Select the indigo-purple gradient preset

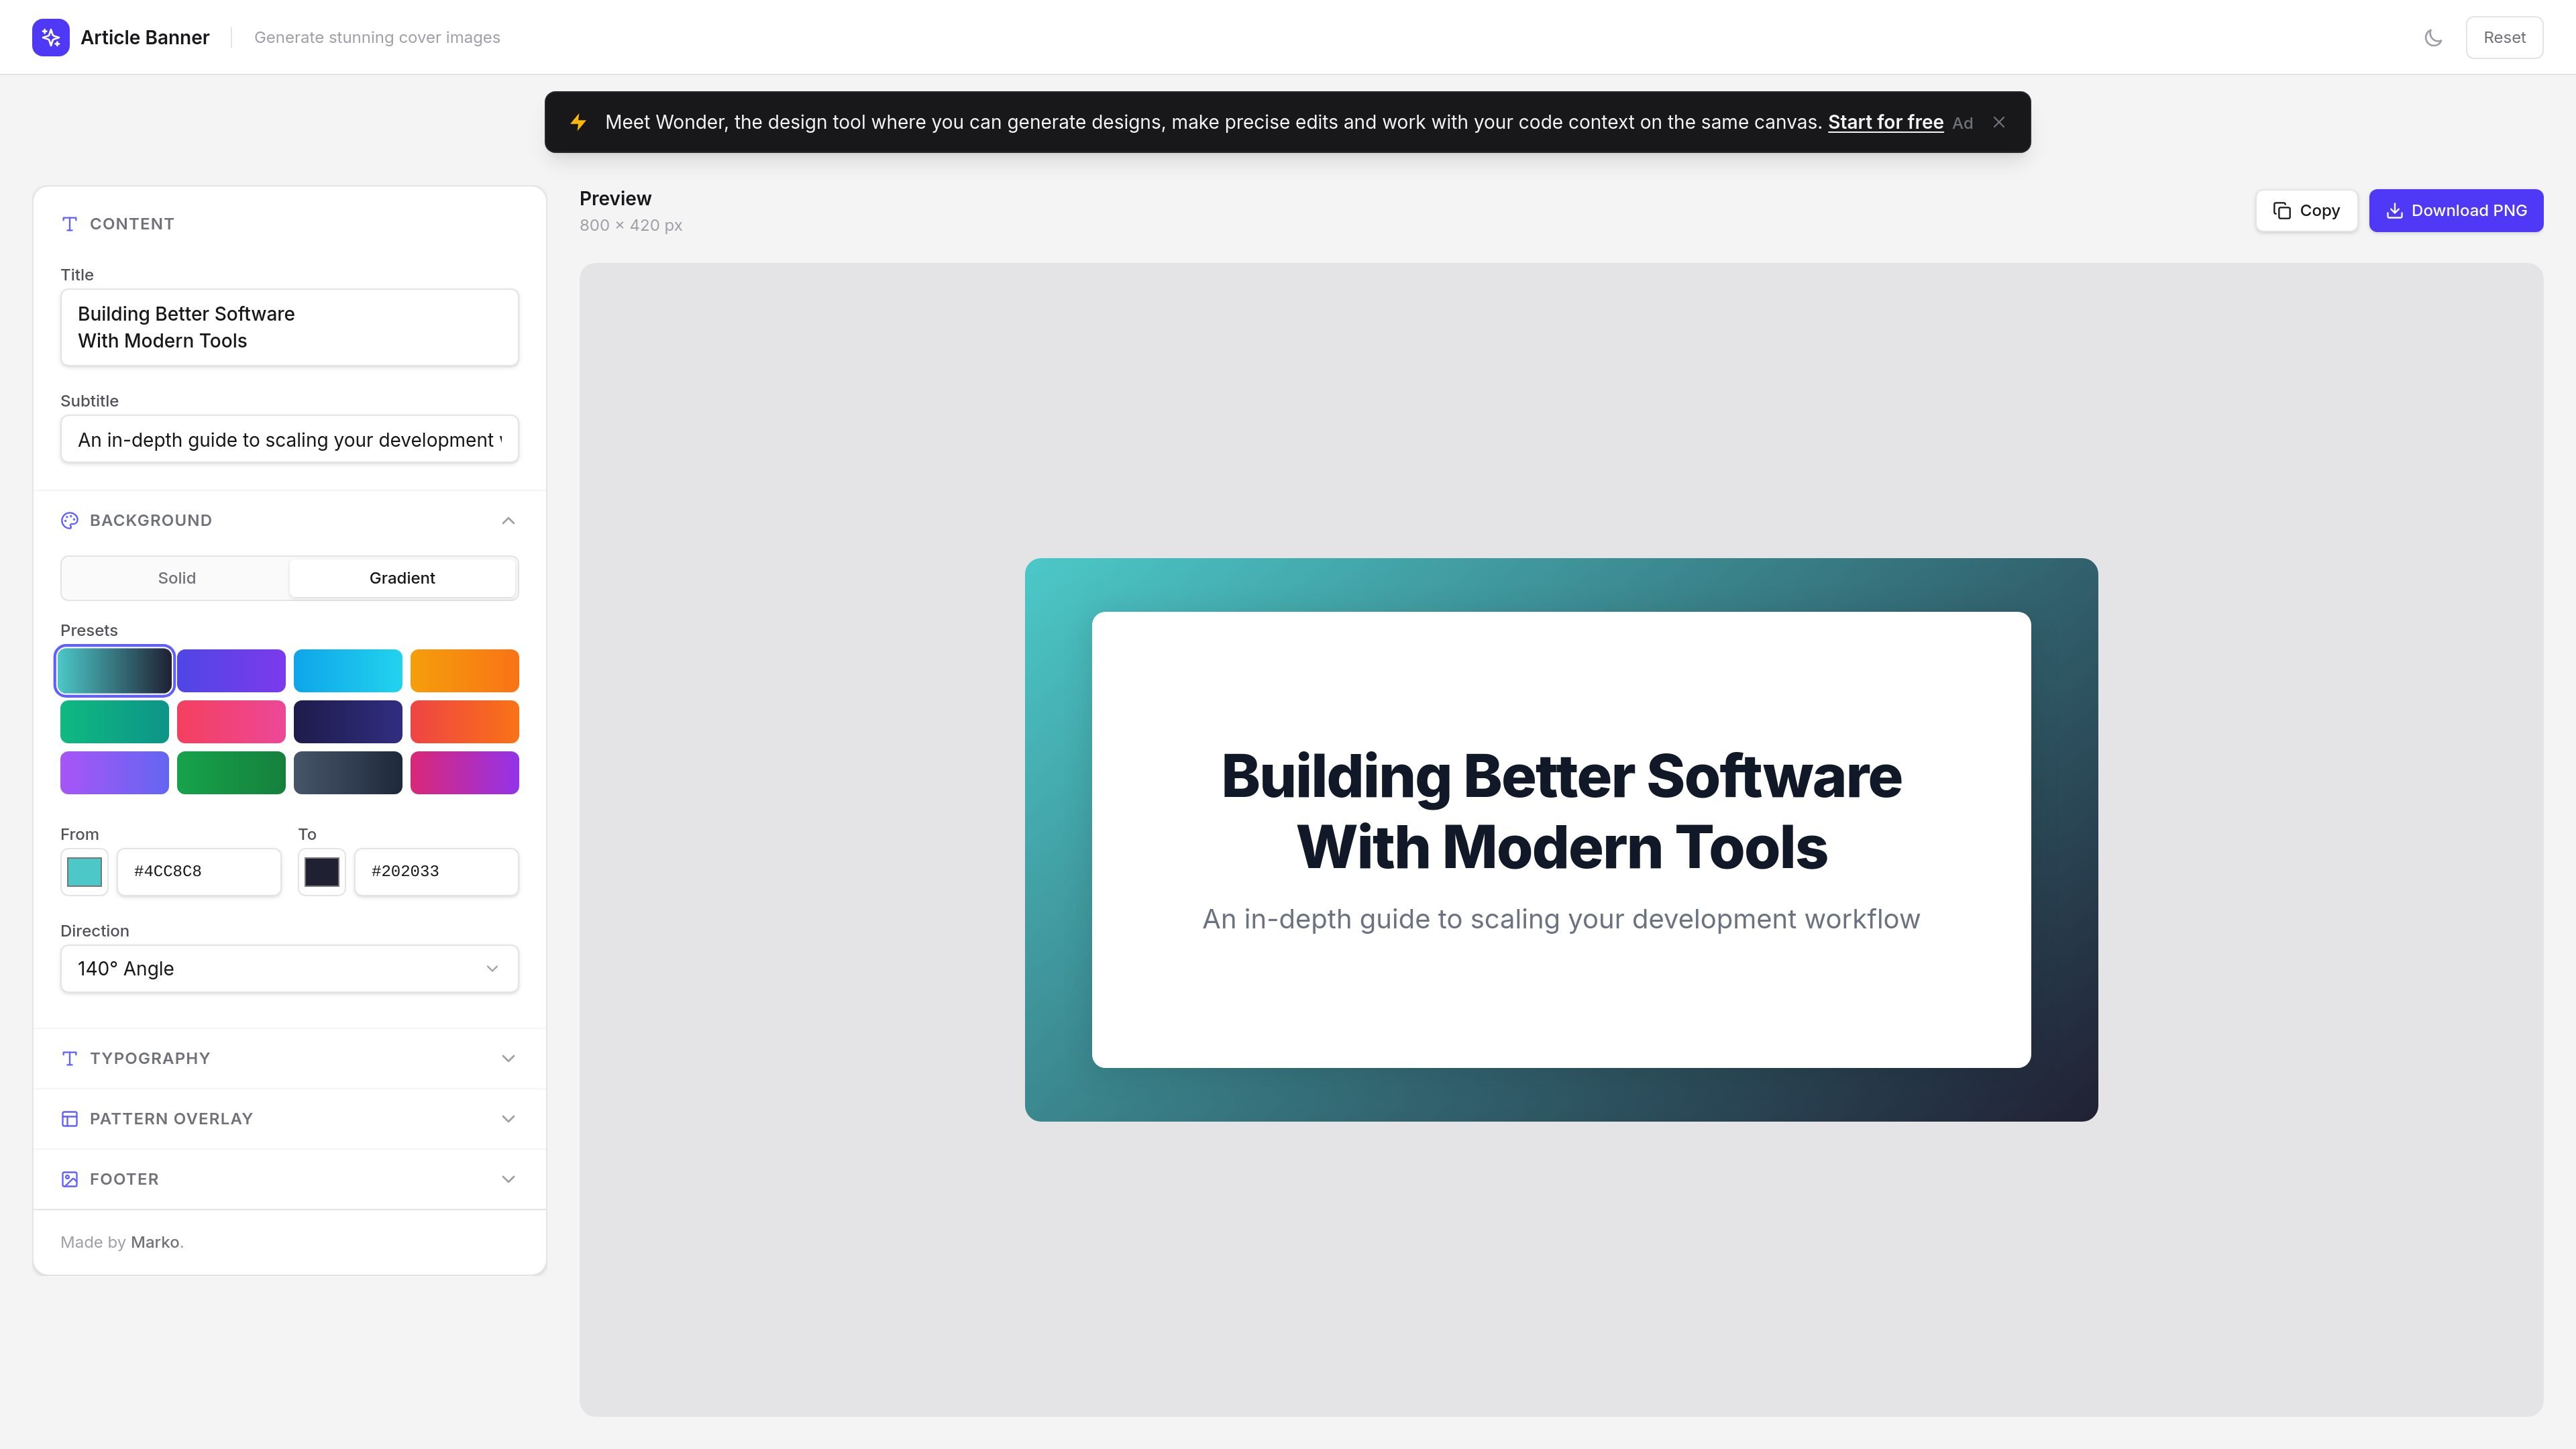click(x=231, y=670)
